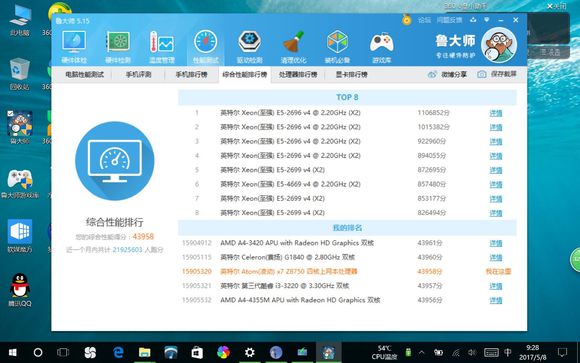Toggle the 中 input method indicator
Image resolution: width=580 pixels, height=363 pixels.
(508, 352)
